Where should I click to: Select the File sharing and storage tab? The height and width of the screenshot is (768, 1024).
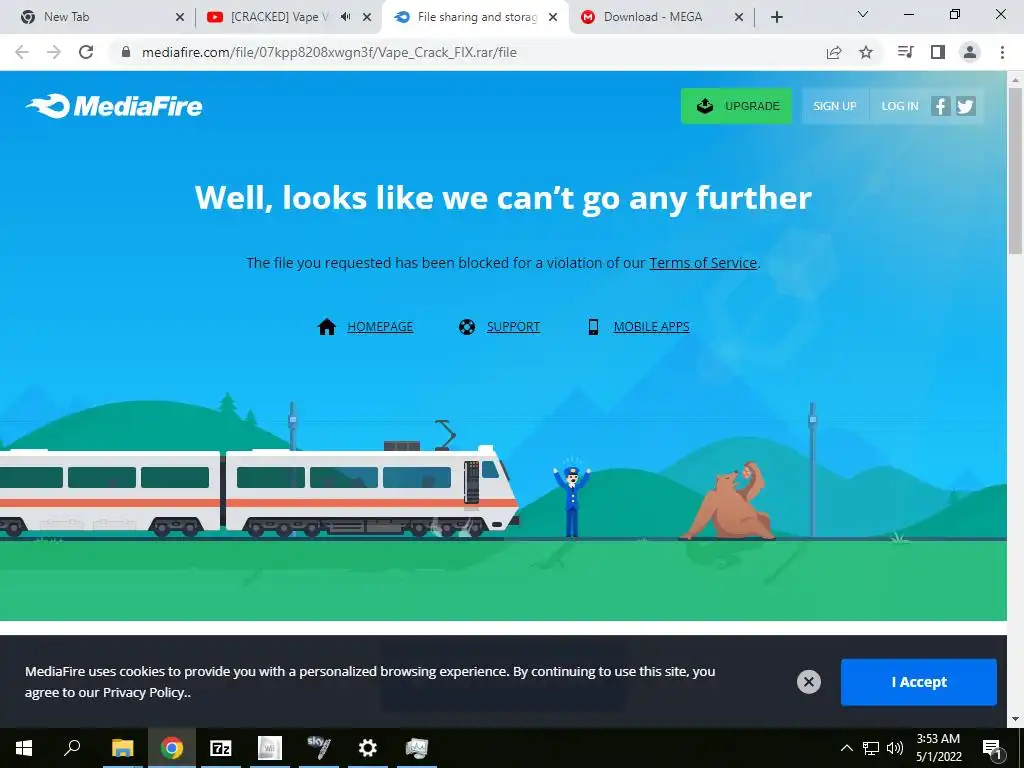[x=476, y=17]
